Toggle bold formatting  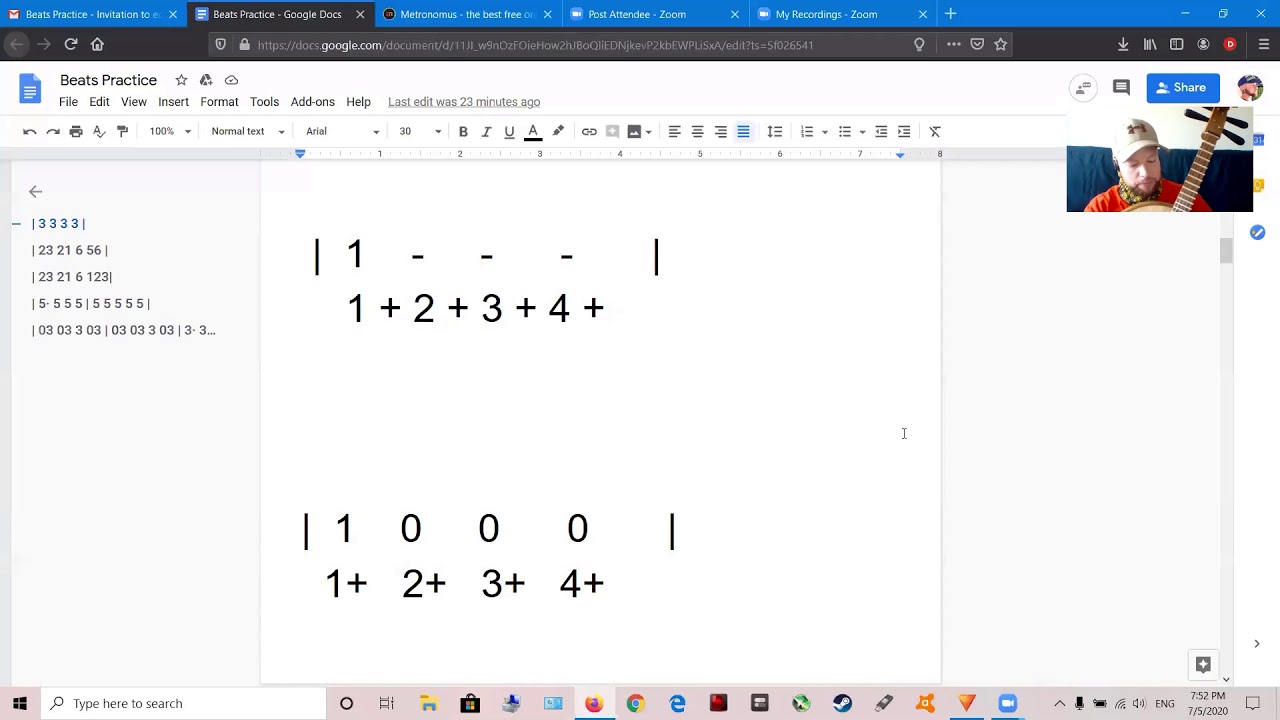pyautogui.click(x=463, y=131)
